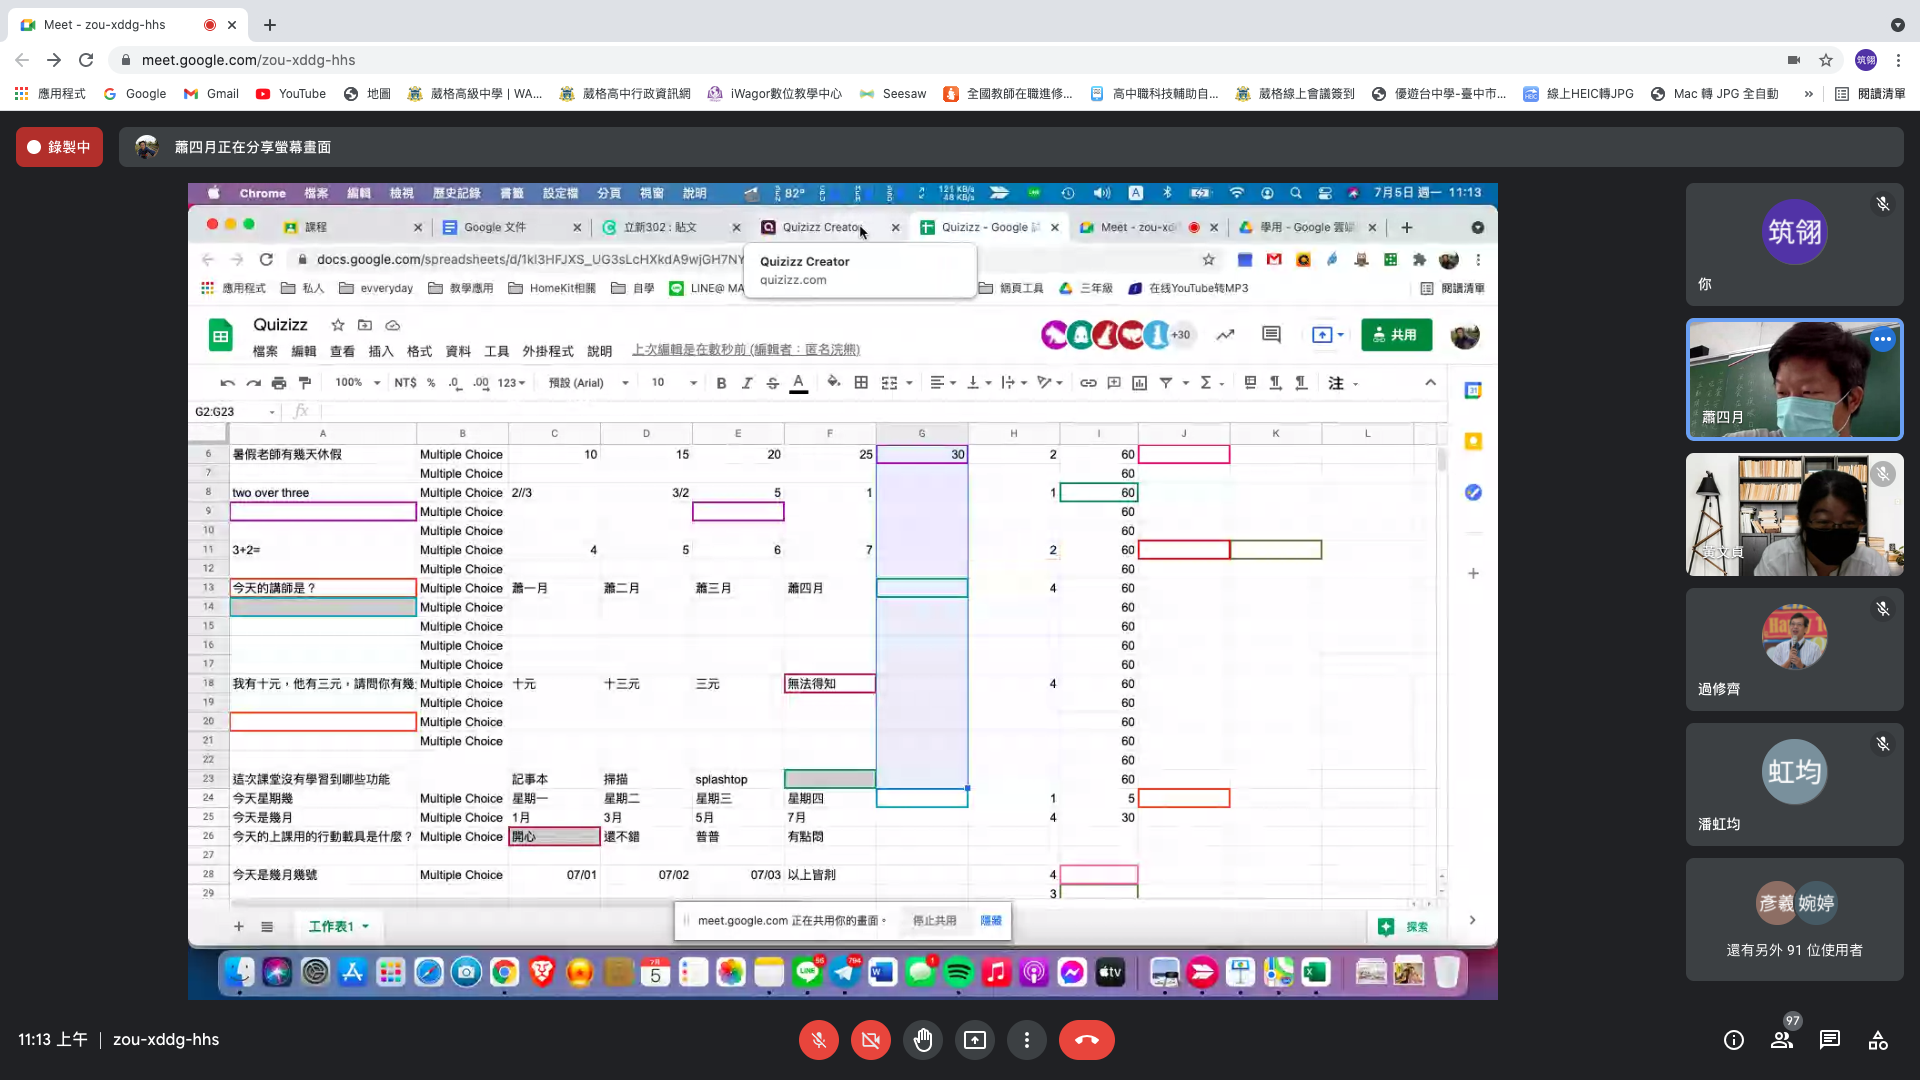Bookmark this page with the star icon
Viewport: 1920px width, 1080px height.
tap(1826, 60)
